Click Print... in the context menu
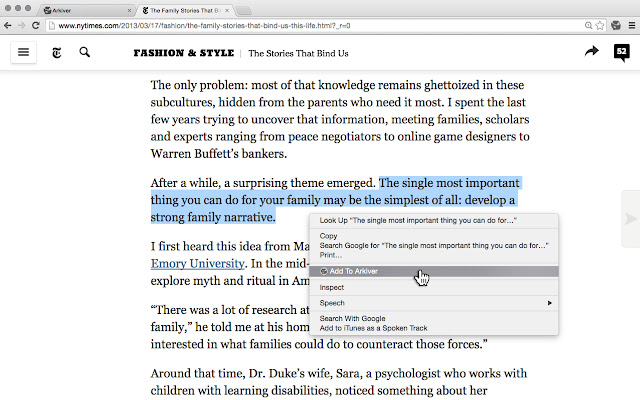Viewport: 640px width, 400px height. pos(330,254)
